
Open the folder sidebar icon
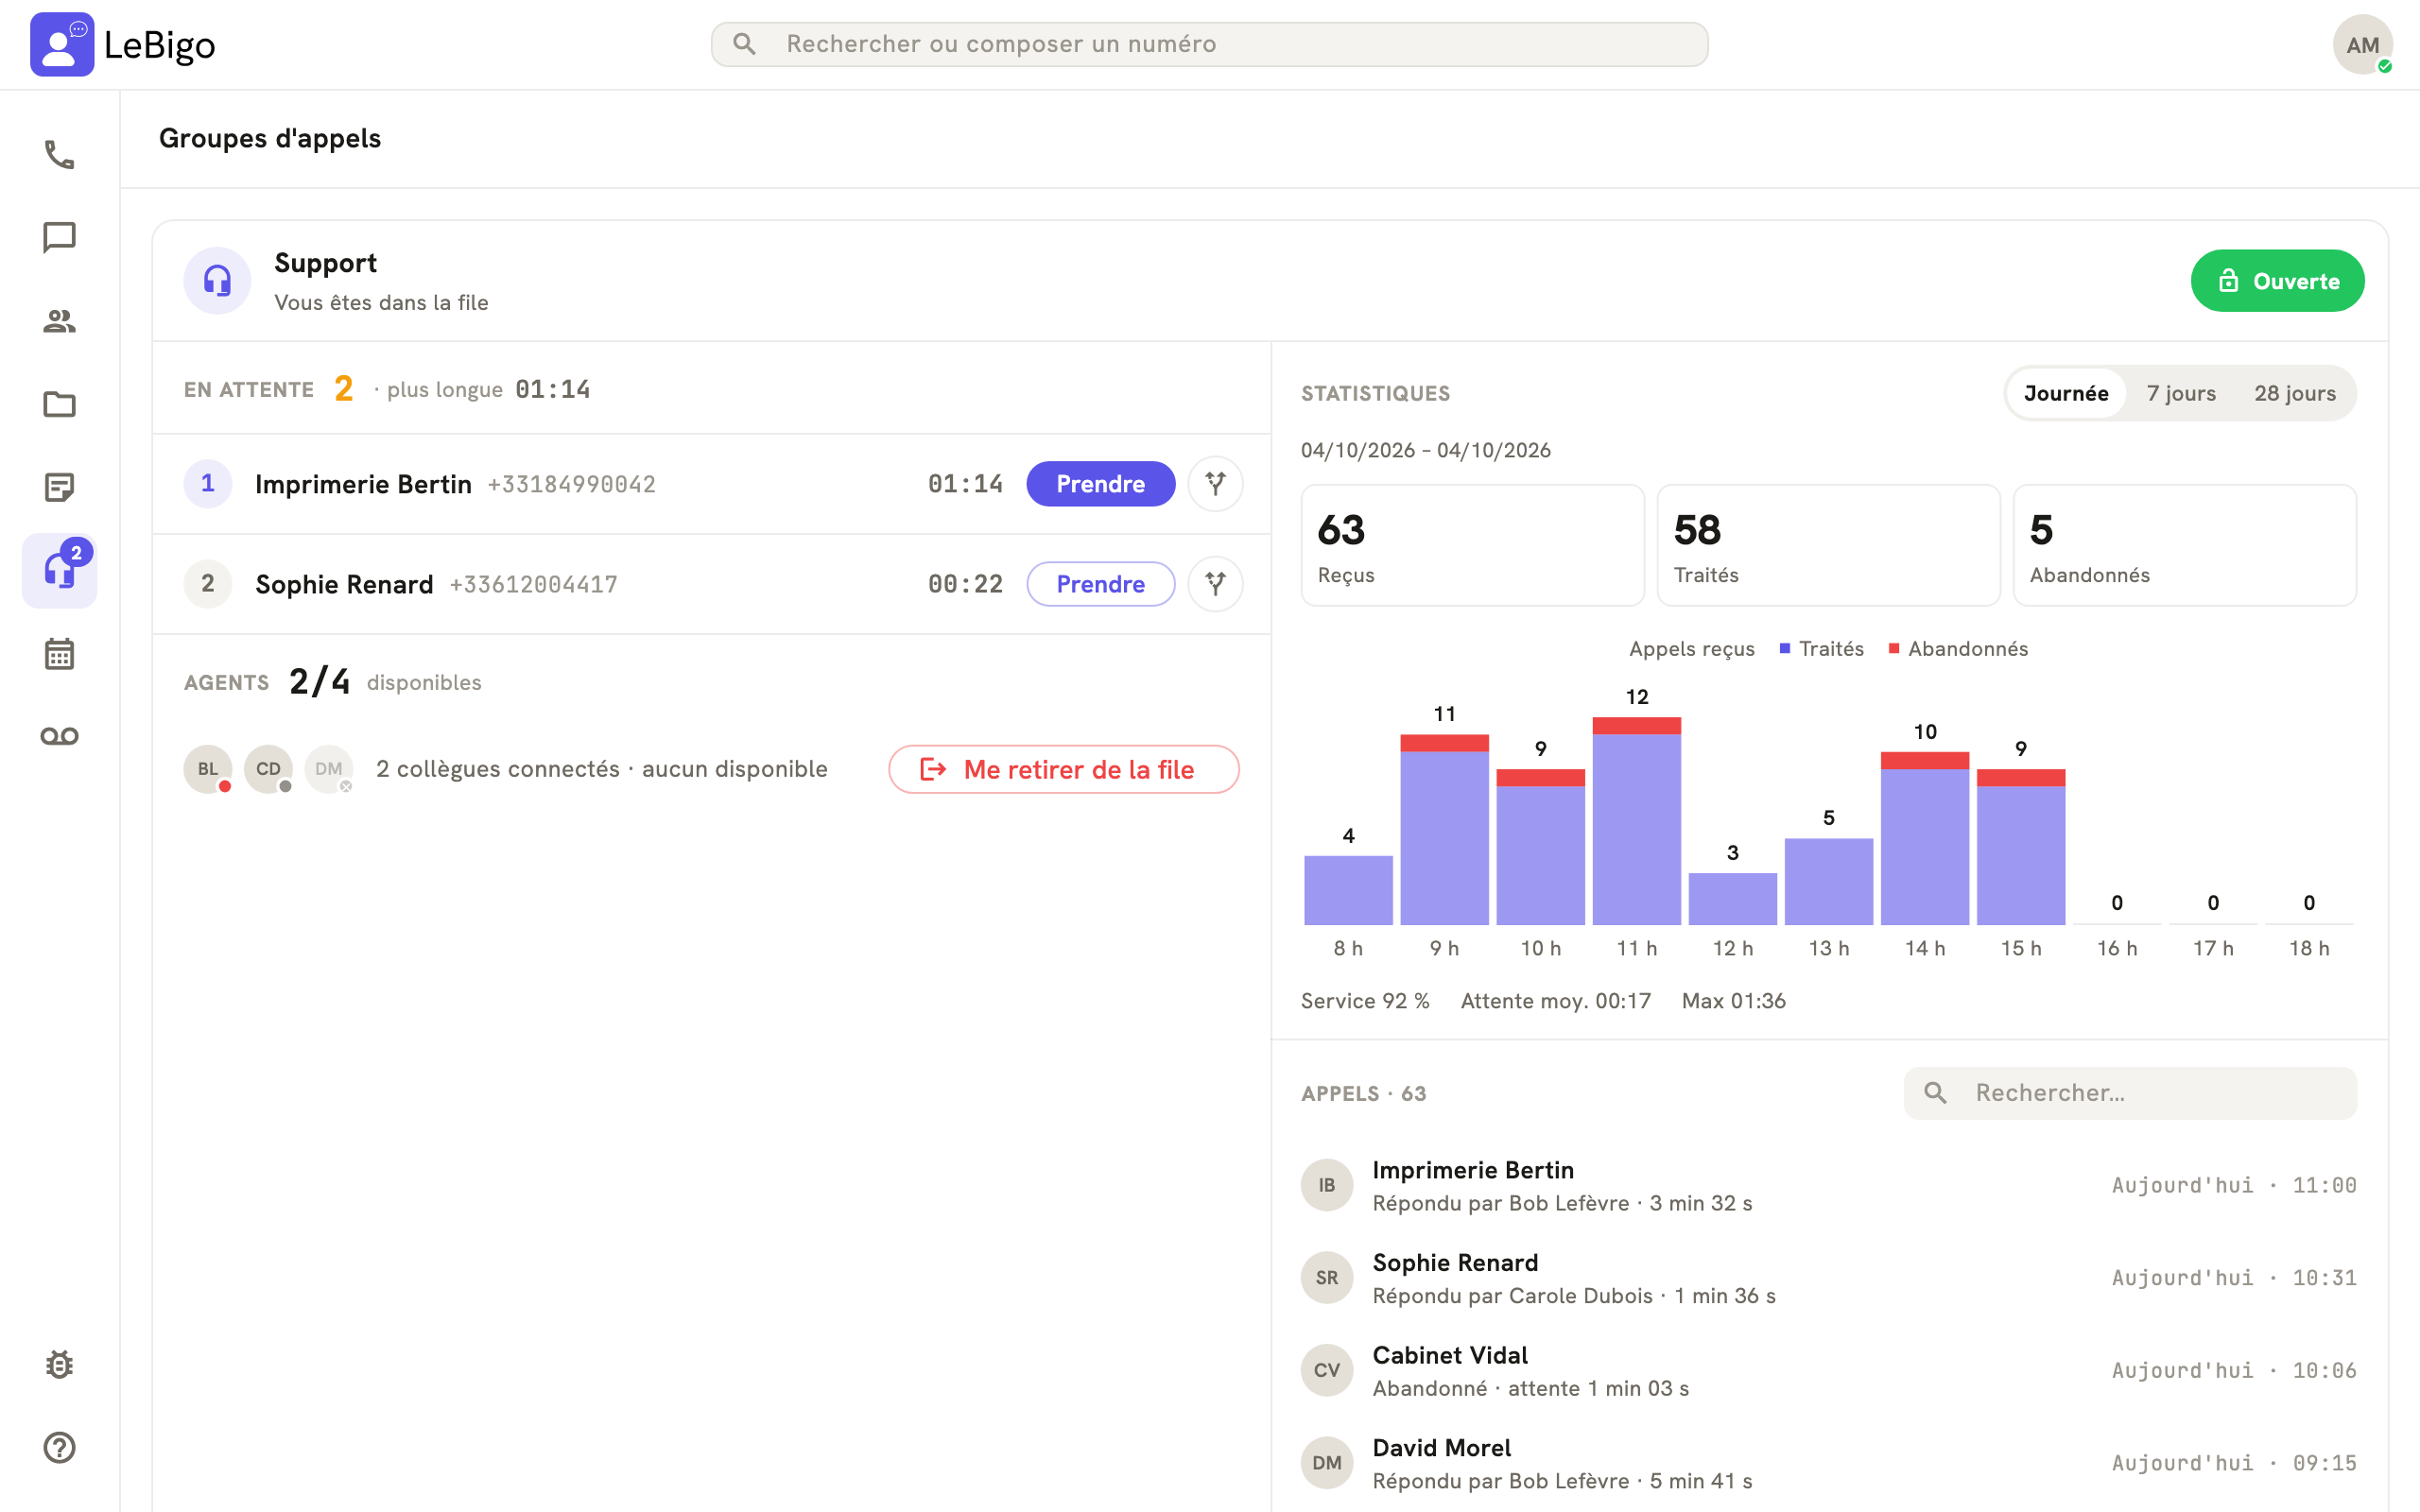point(59,404)
